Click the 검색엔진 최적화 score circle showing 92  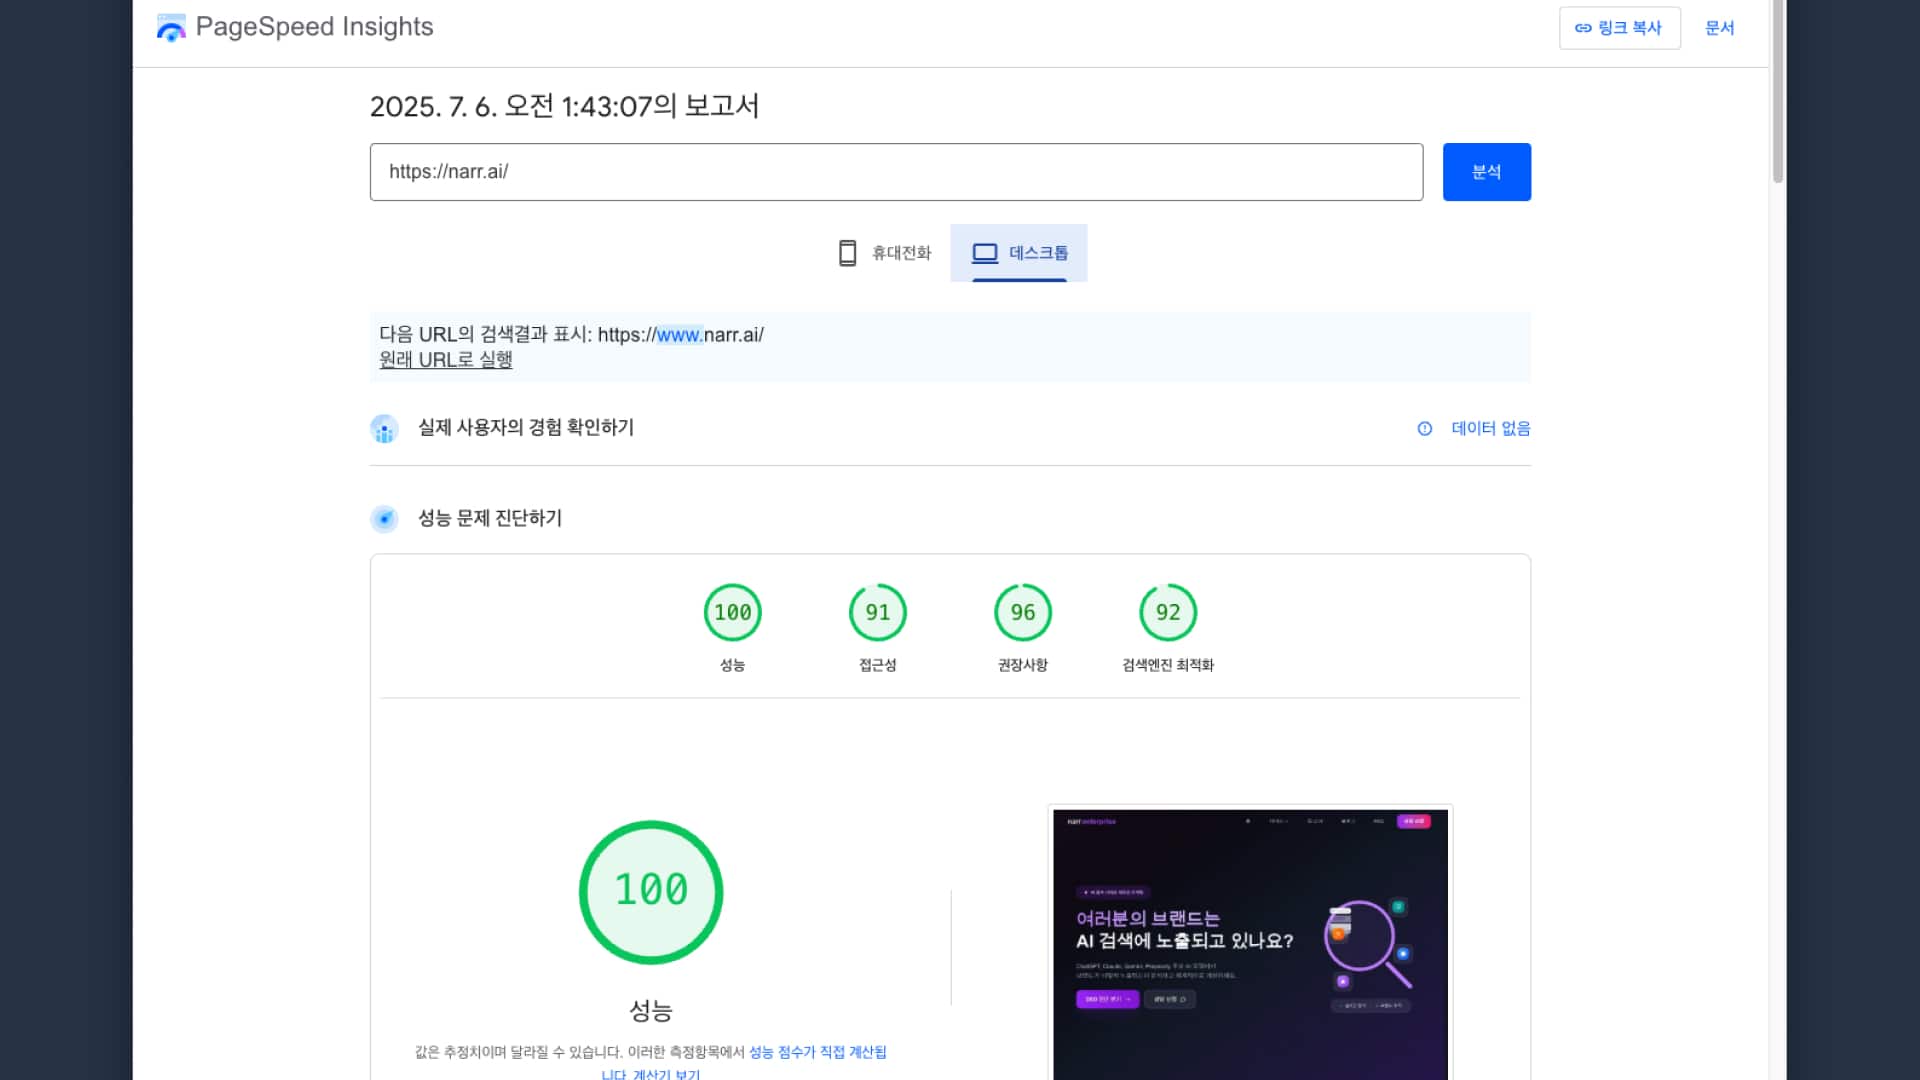coord(1167,612)
